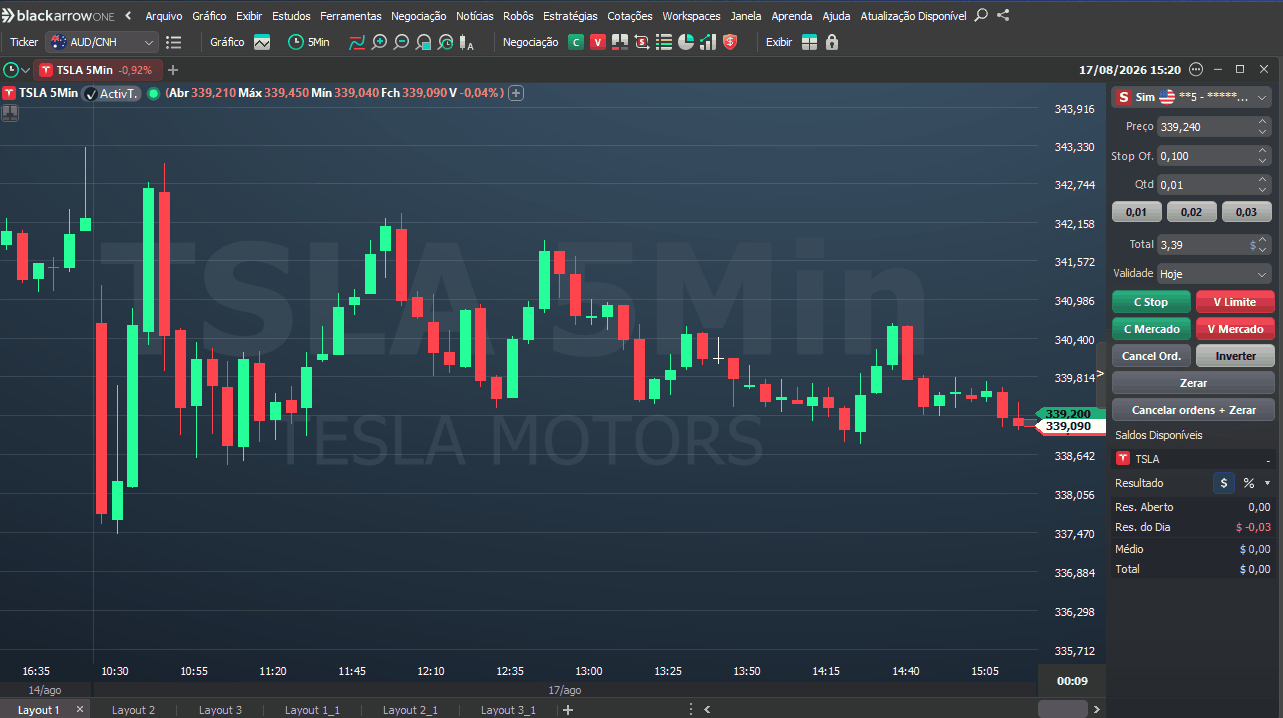1283x718 pixels.
Task: Increase Qtd with up stepper arrow
Action: pyautogui.click(x=1263, y=180)
